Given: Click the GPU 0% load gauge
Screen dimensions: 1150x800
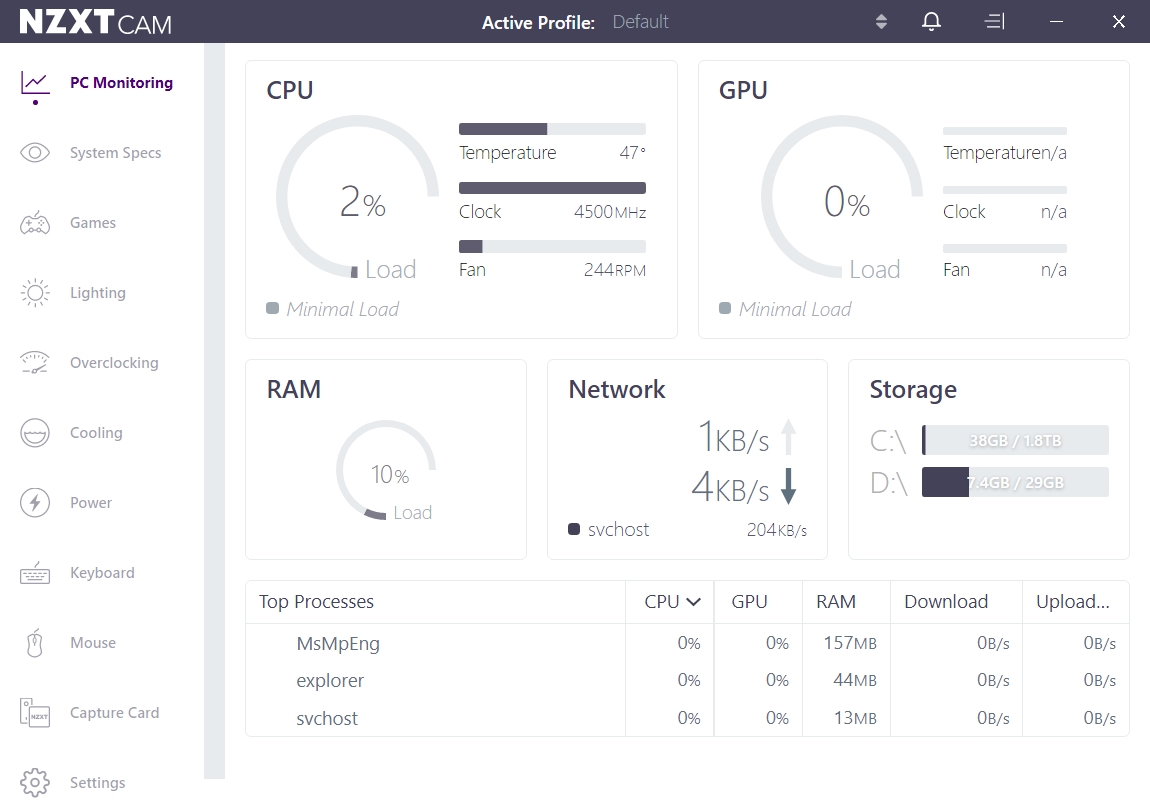Looking at the screenshot, I should [842, 197].
